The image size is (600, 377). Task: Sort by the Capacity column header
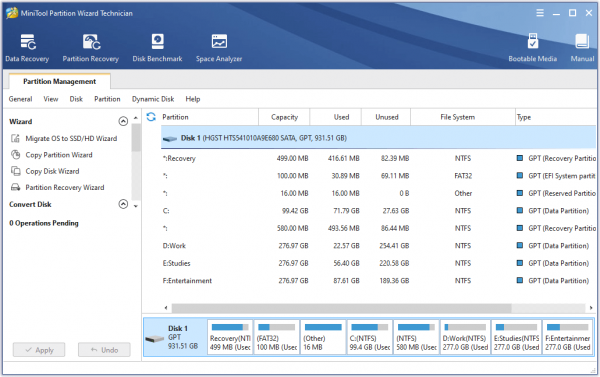[284, 117]
